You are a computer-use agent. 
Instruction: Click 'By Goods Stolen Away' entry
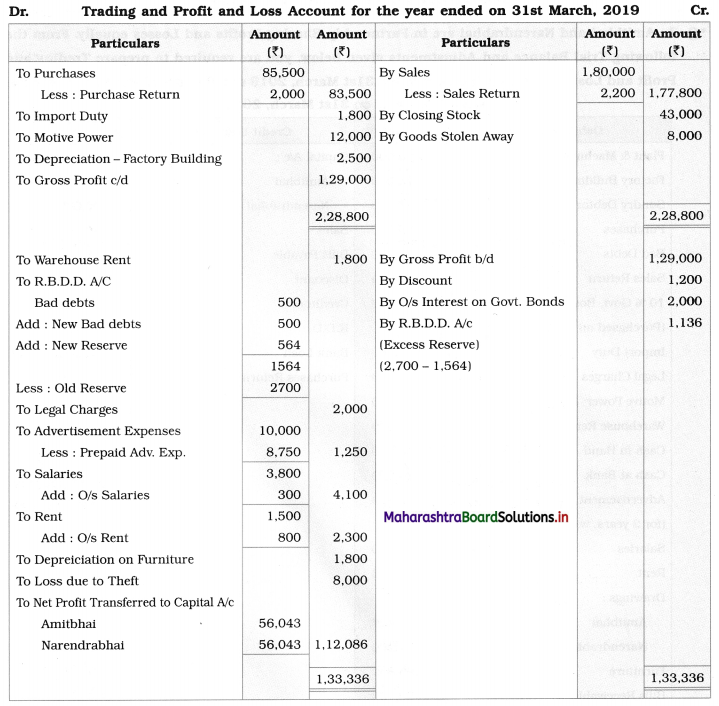pos(446,137)
